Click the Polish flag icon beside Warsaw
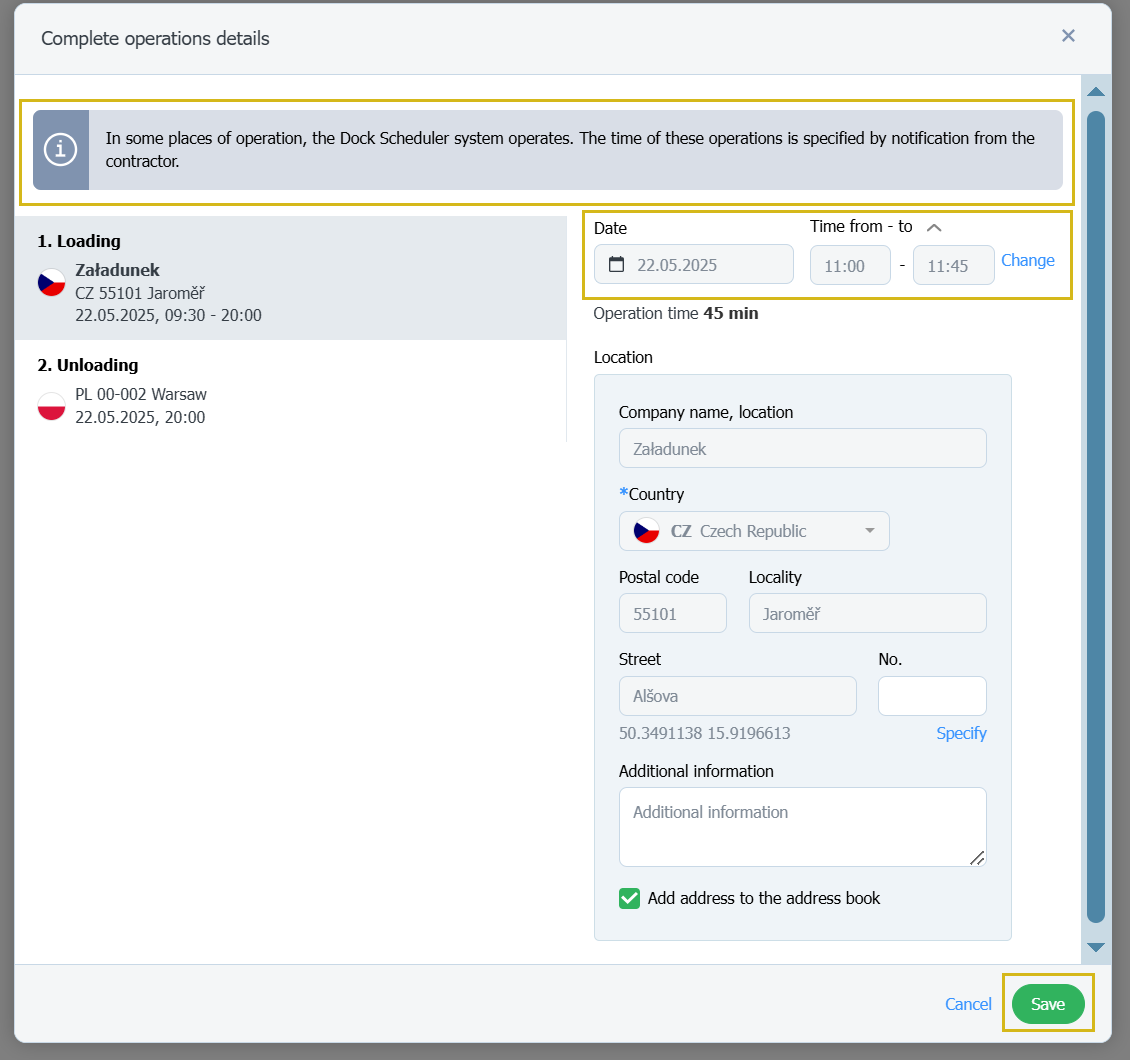This screenshot has width=1130, height=1060. click(x=51, y=406)
